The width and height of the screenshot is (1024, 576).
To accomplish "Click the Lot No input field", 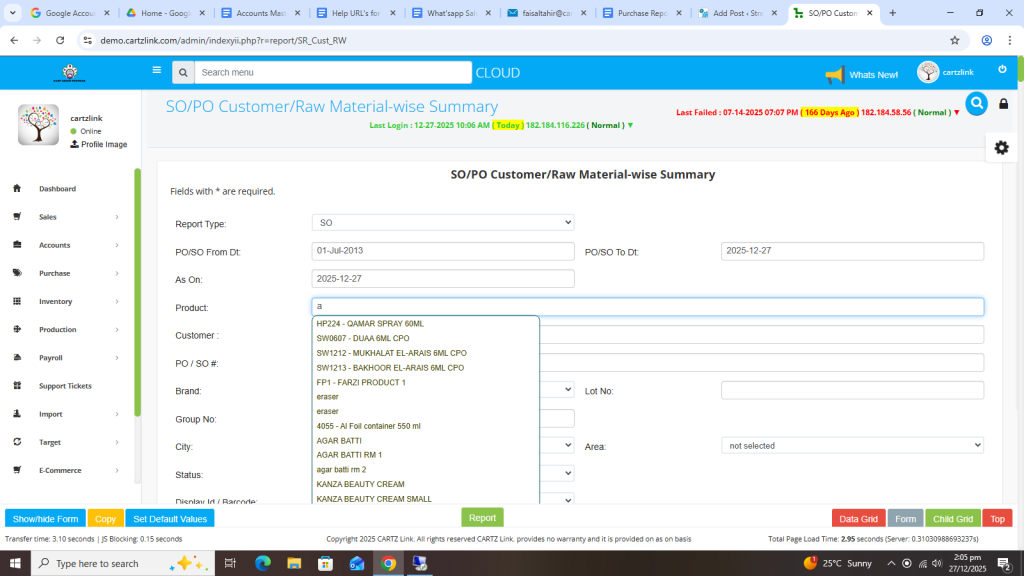I will 852,390.
